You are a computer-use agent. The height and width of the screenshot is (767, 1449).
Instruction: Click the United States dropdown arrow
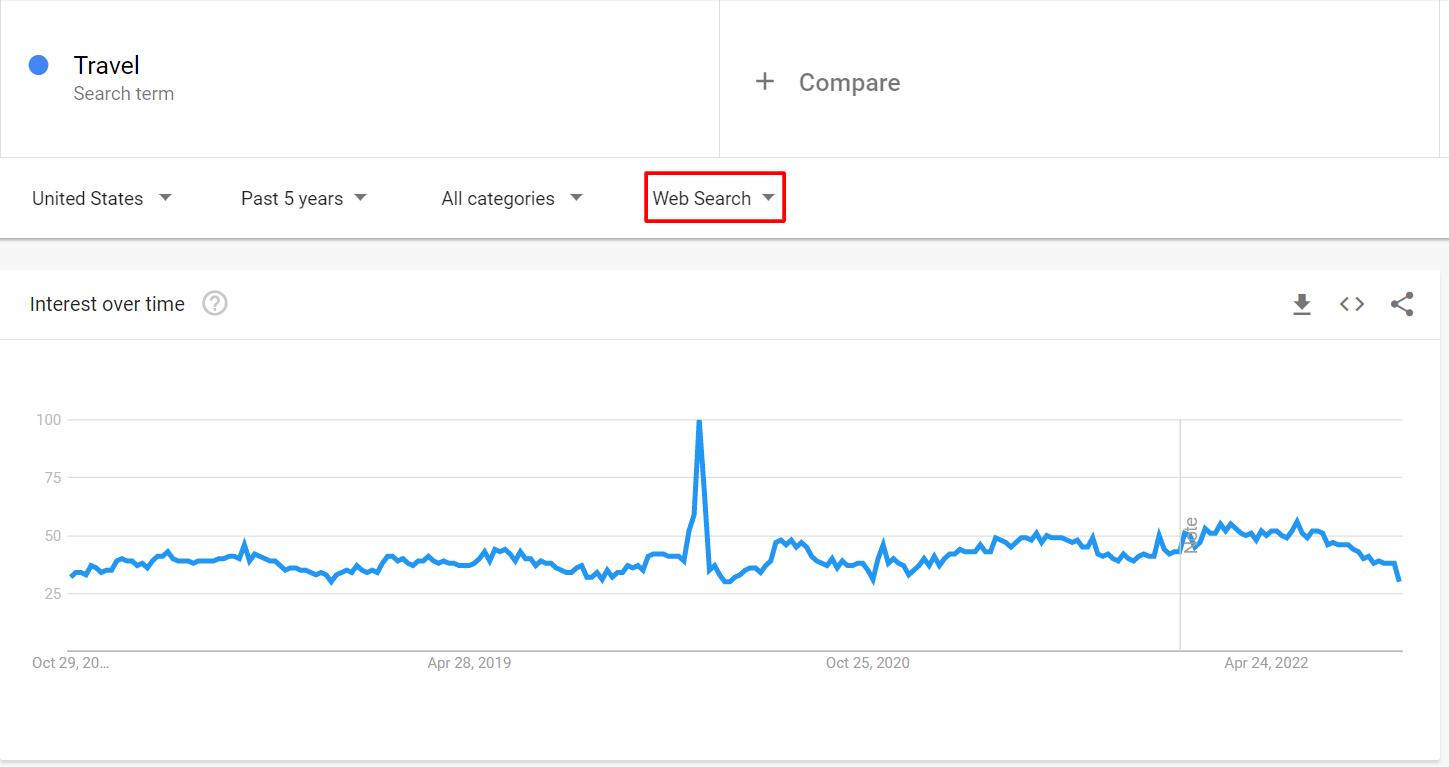point(165,197)
